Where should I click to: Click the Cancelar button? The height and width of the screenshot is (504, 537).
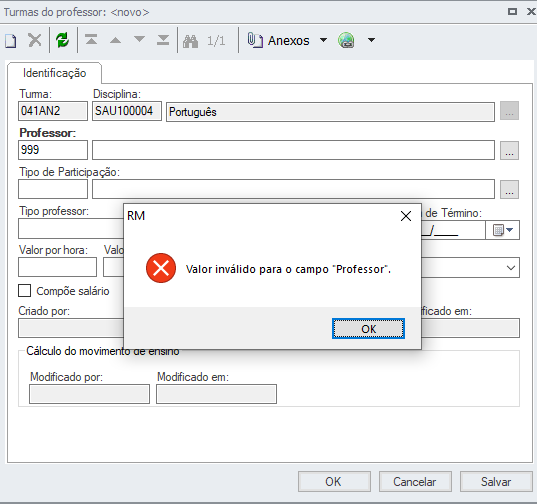point(415,482)
